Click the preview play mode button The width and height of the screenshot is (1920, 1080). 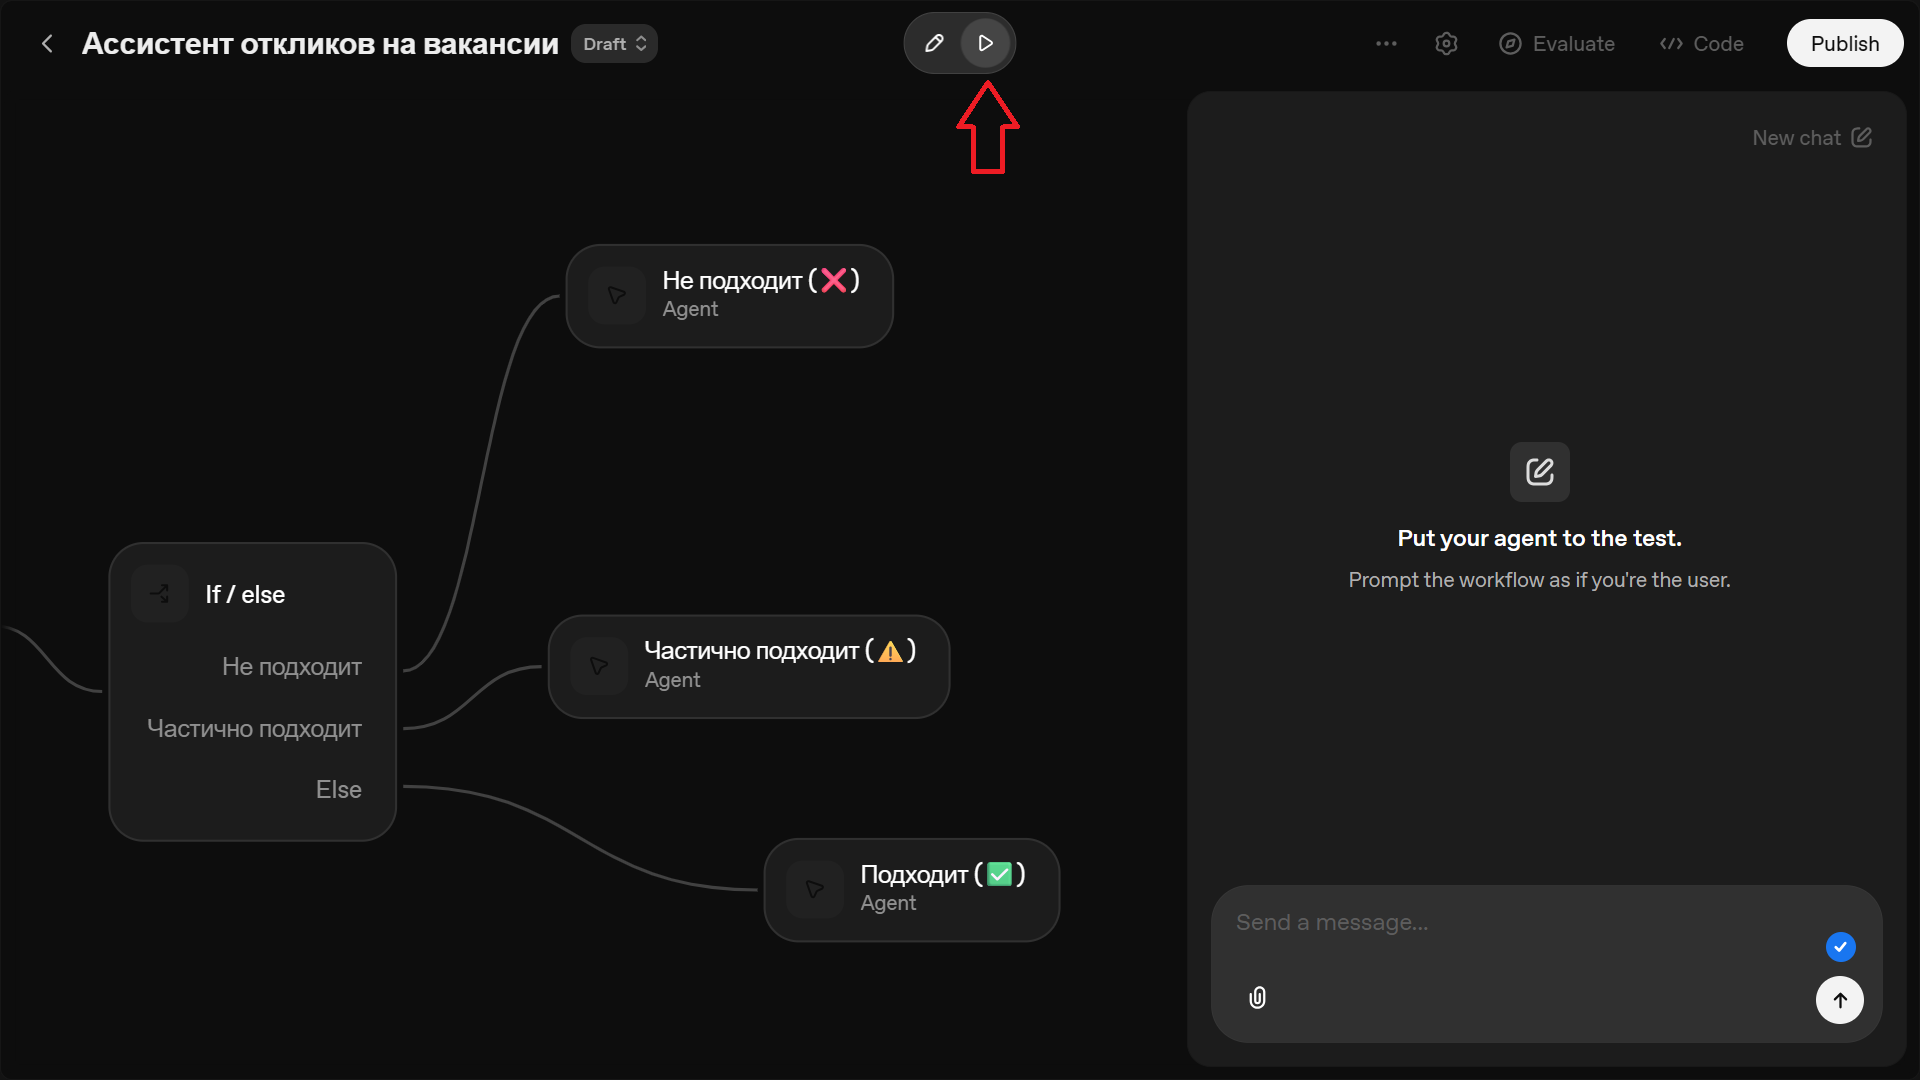pyautogui.click(x=985, y=43)
